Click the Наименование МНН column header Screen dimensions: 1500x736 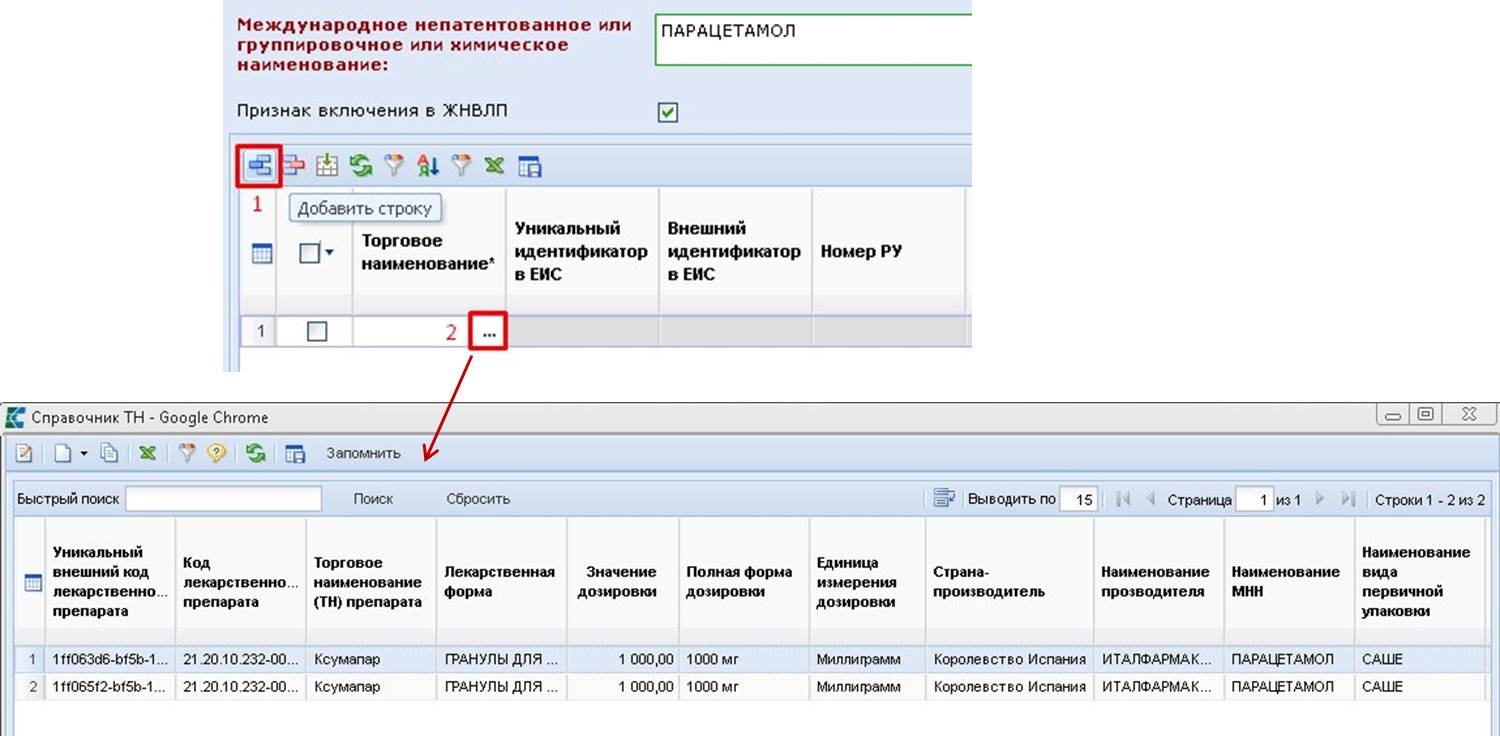(x=1289, y=582)
